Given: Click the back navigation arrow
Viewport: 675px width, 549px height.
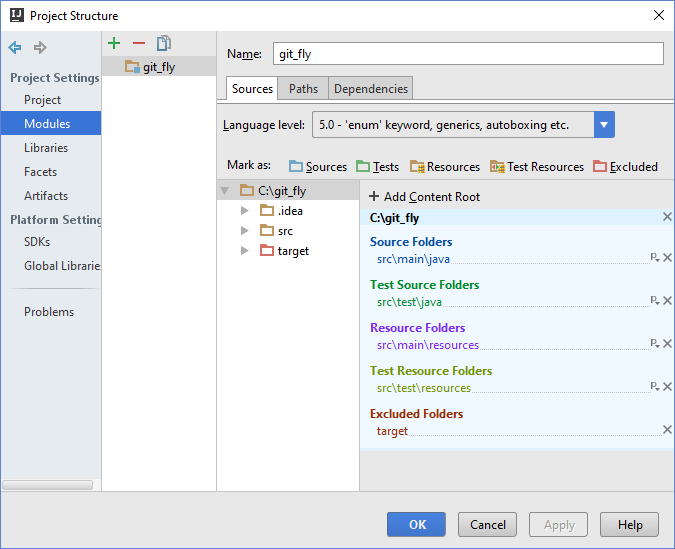Looking at the screenshot, I should pos(15,47).
